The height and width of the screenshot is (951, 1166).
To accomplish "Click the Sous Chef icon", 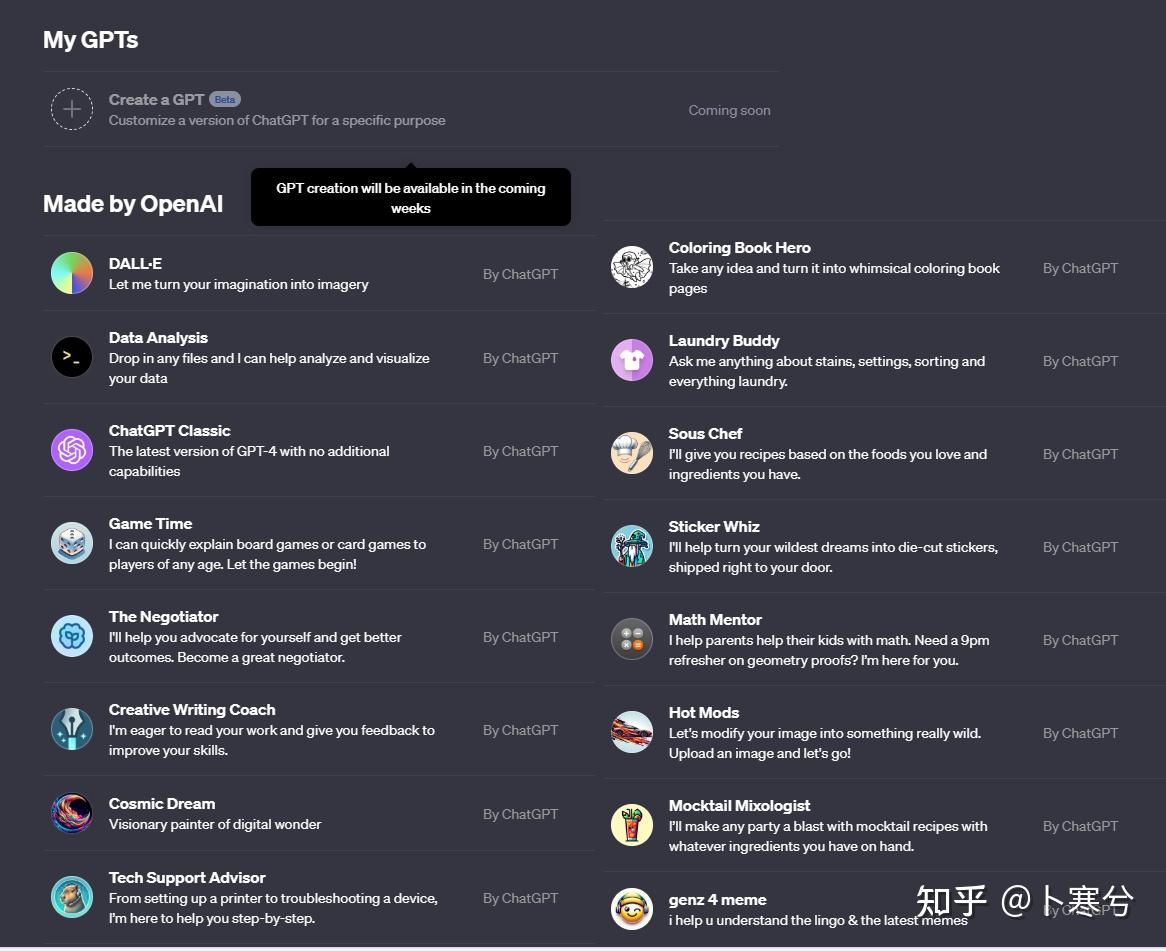I will [x=632, y=453].
